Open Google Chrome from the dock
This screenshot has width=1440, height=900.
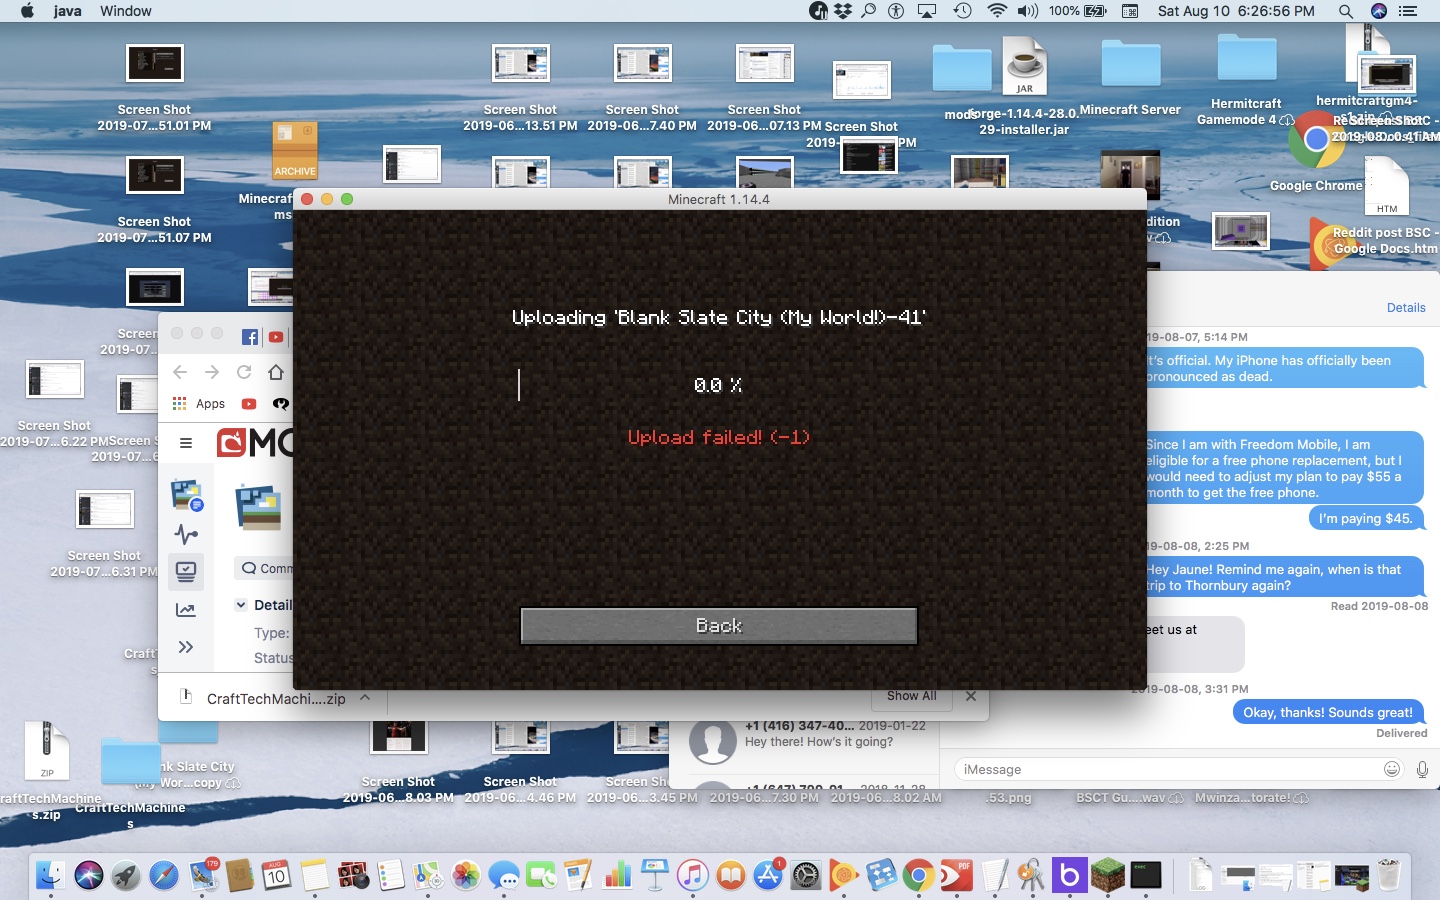[919, 876]
